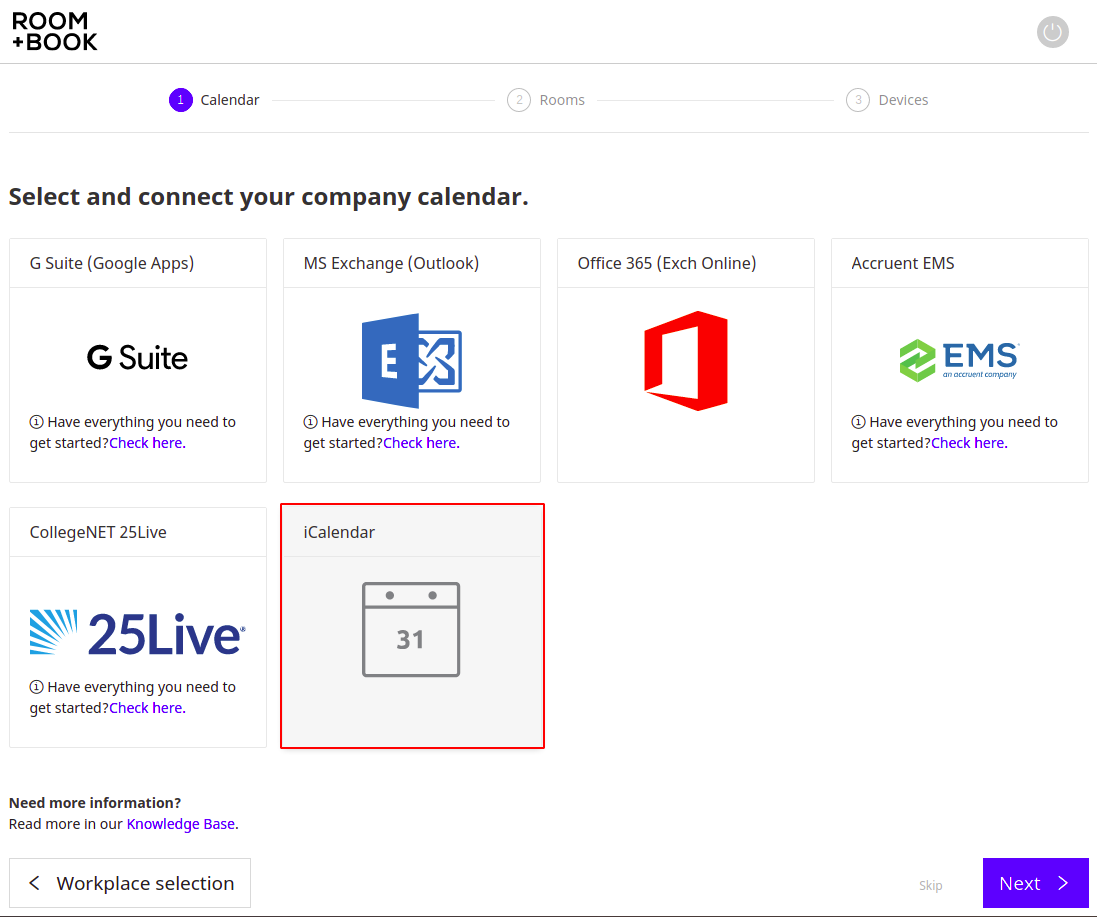Click the Skip link

[930, 886]
